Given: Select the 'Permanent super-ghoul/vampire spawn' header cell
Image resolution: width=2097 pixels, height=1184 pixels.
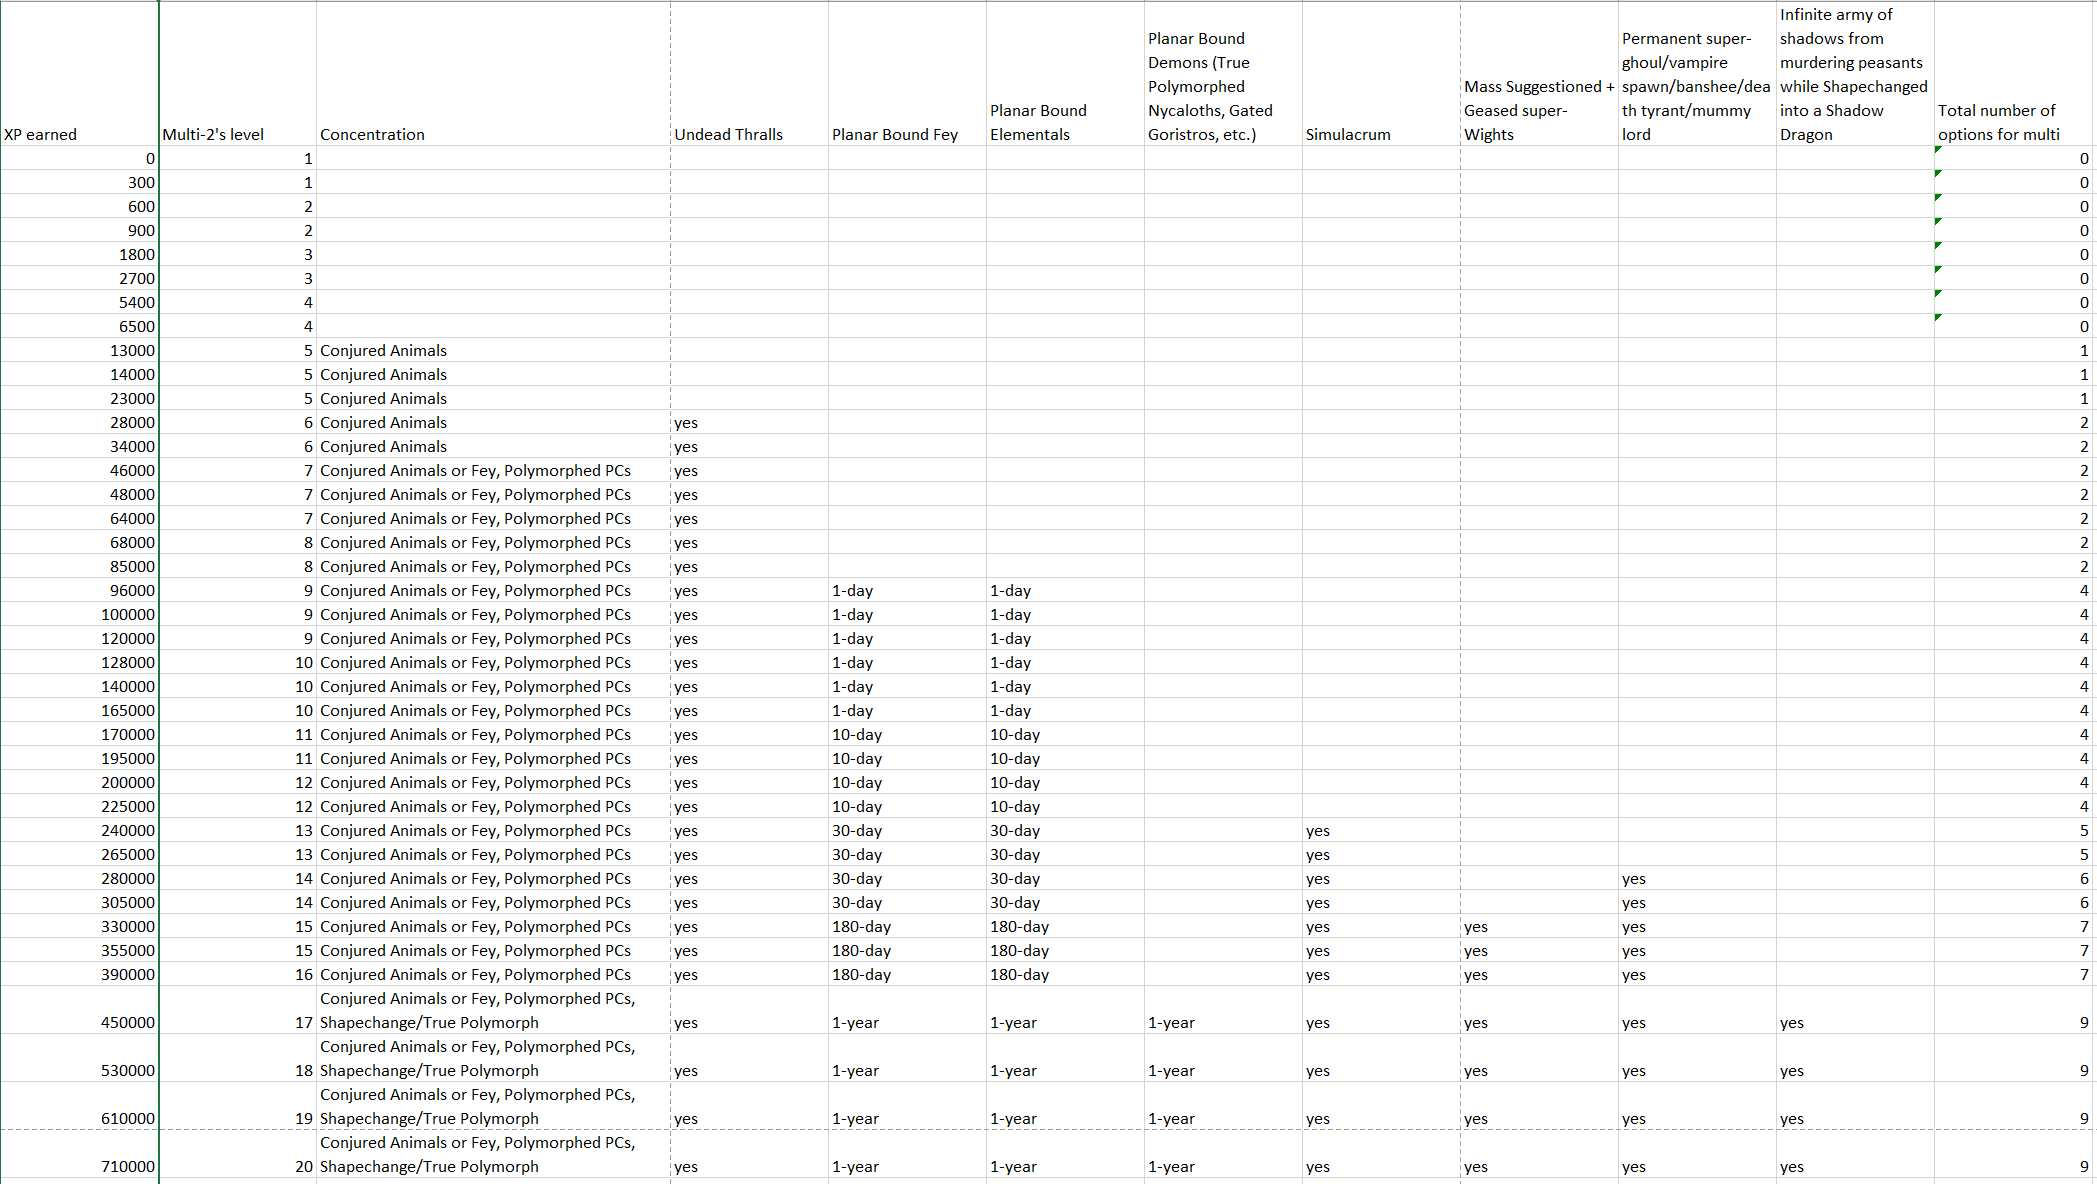Looking at the screenshot, I should pyautogui.click(x=1697, y=73).
